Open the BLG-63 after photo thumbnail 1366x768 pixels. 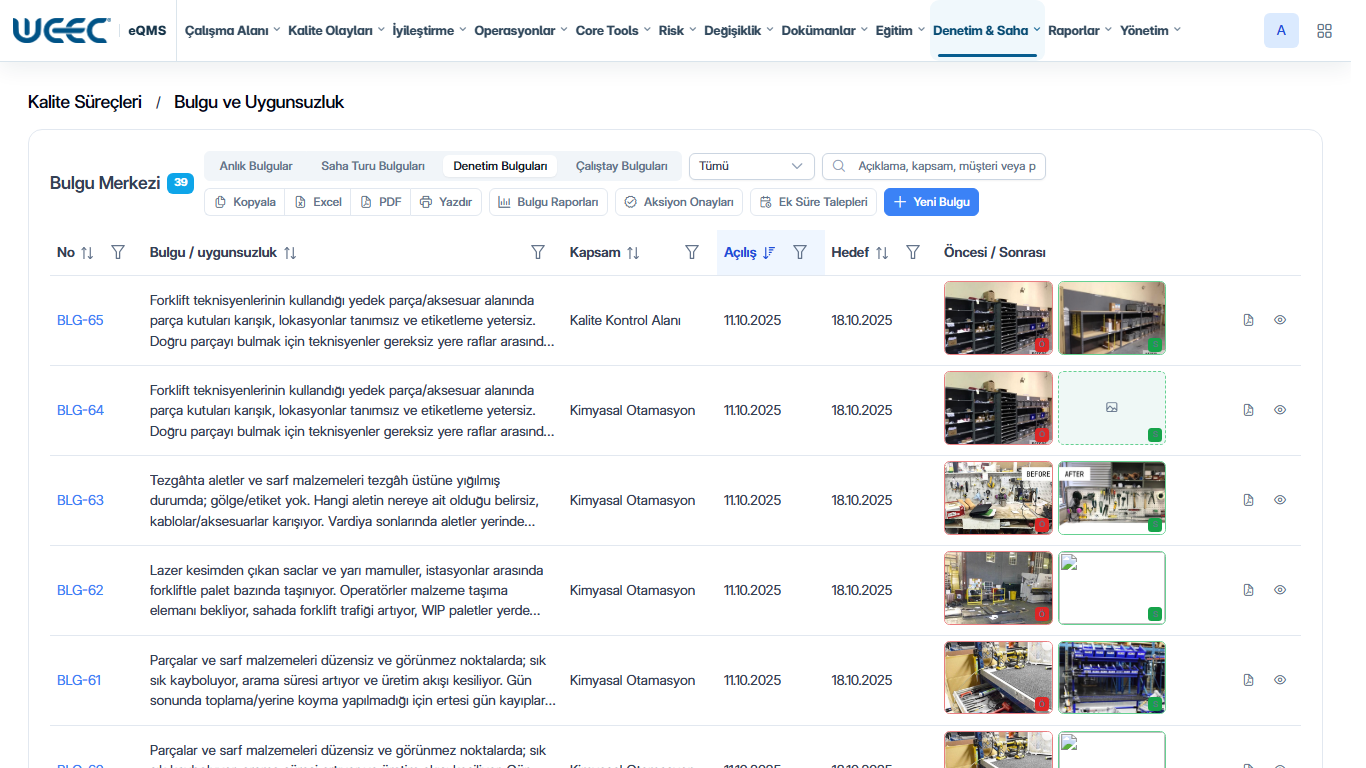coord(1112,498)
